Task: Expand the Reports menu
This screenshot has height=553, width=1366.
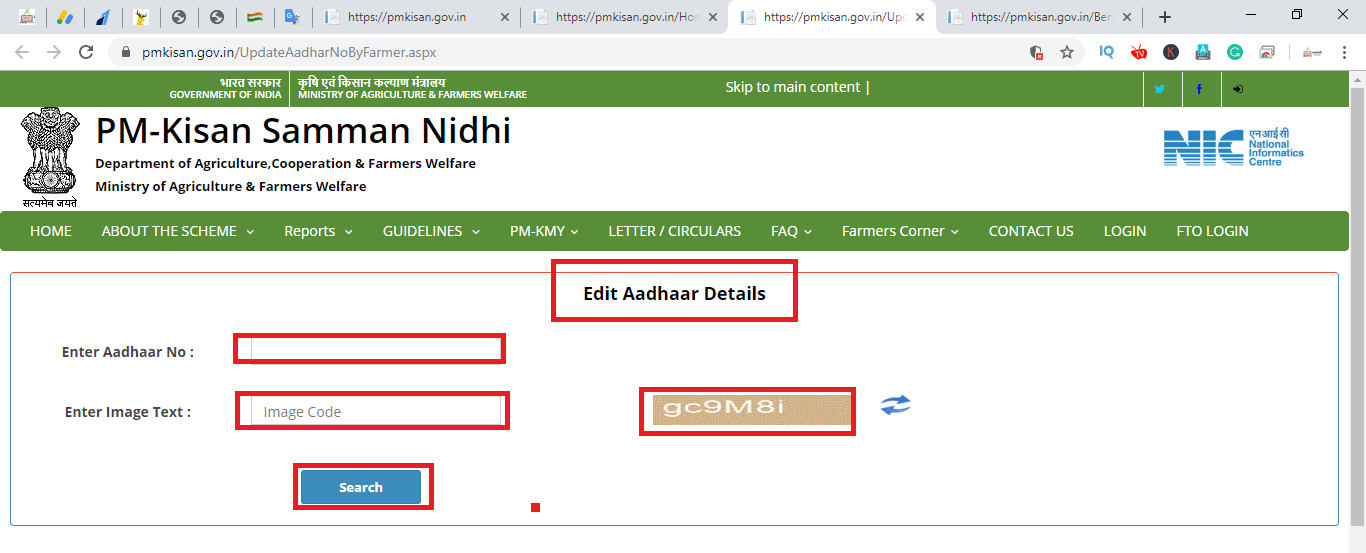Action: (318, 231)
